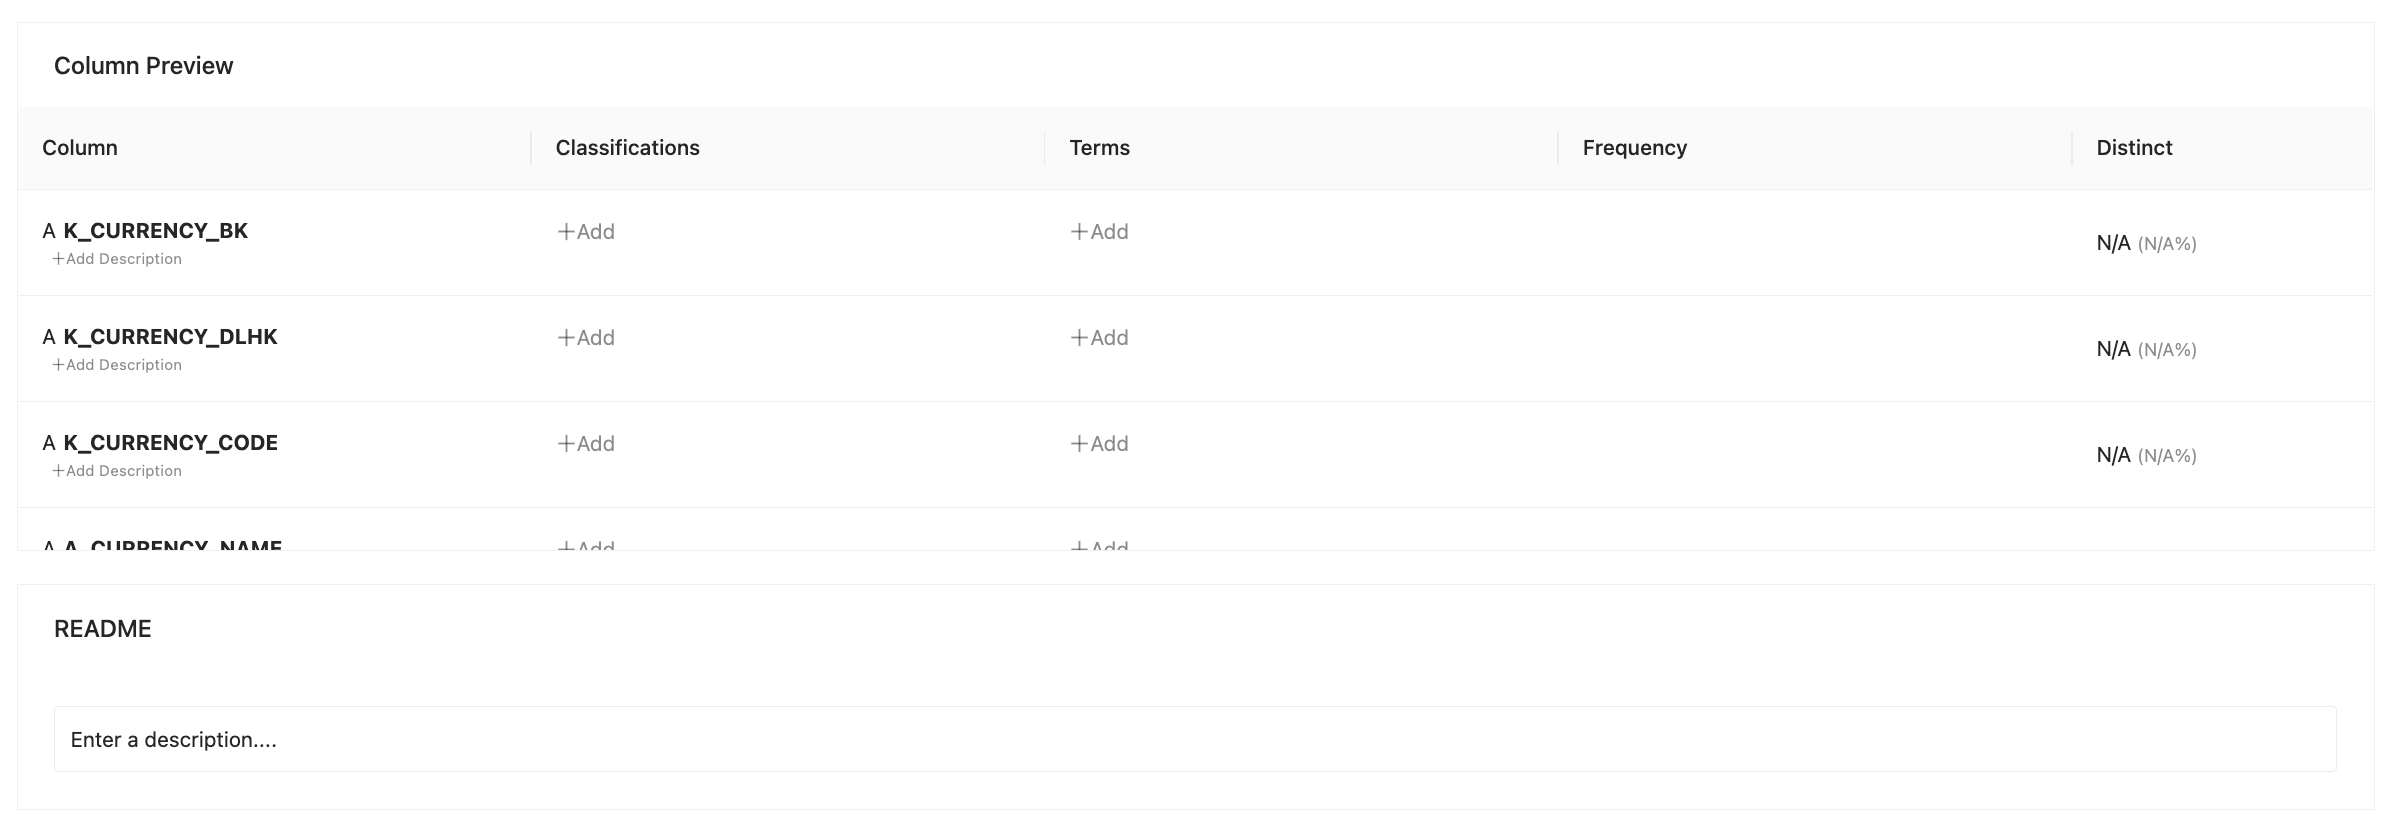Click the string type icon beside K_CURRENCY_DLHK
Screen dimensions: 2396x832
click(49, 337)
